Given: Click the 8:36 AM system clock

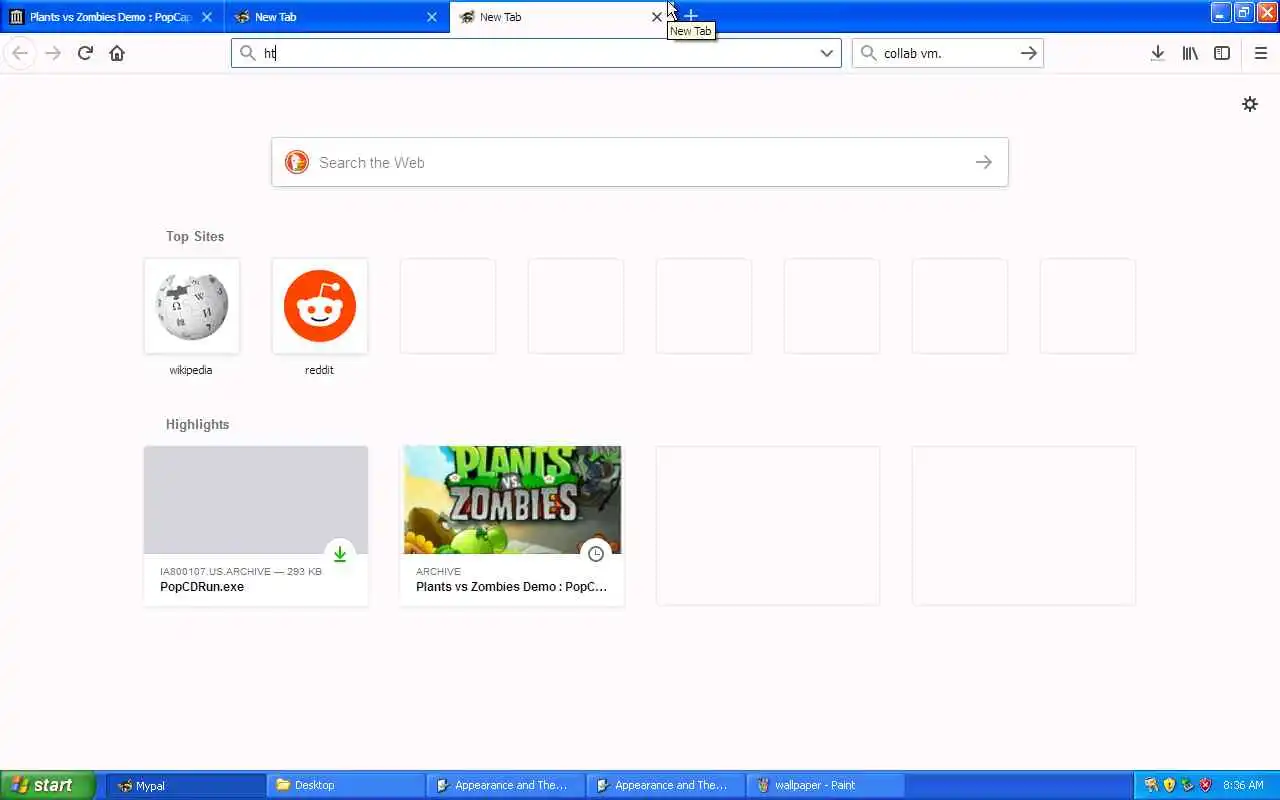Looking at the screenshot, I should 1243,785.
